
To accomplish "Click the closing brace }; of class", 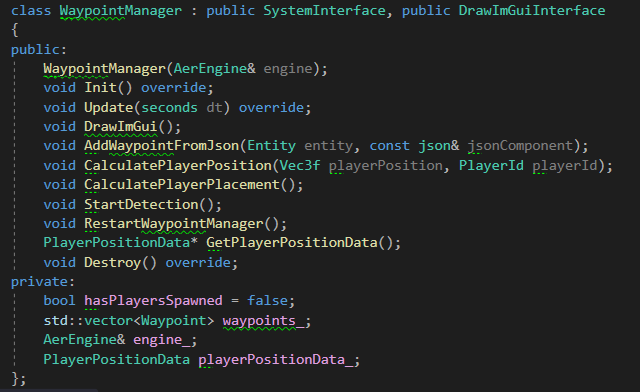I will point(18,379).
